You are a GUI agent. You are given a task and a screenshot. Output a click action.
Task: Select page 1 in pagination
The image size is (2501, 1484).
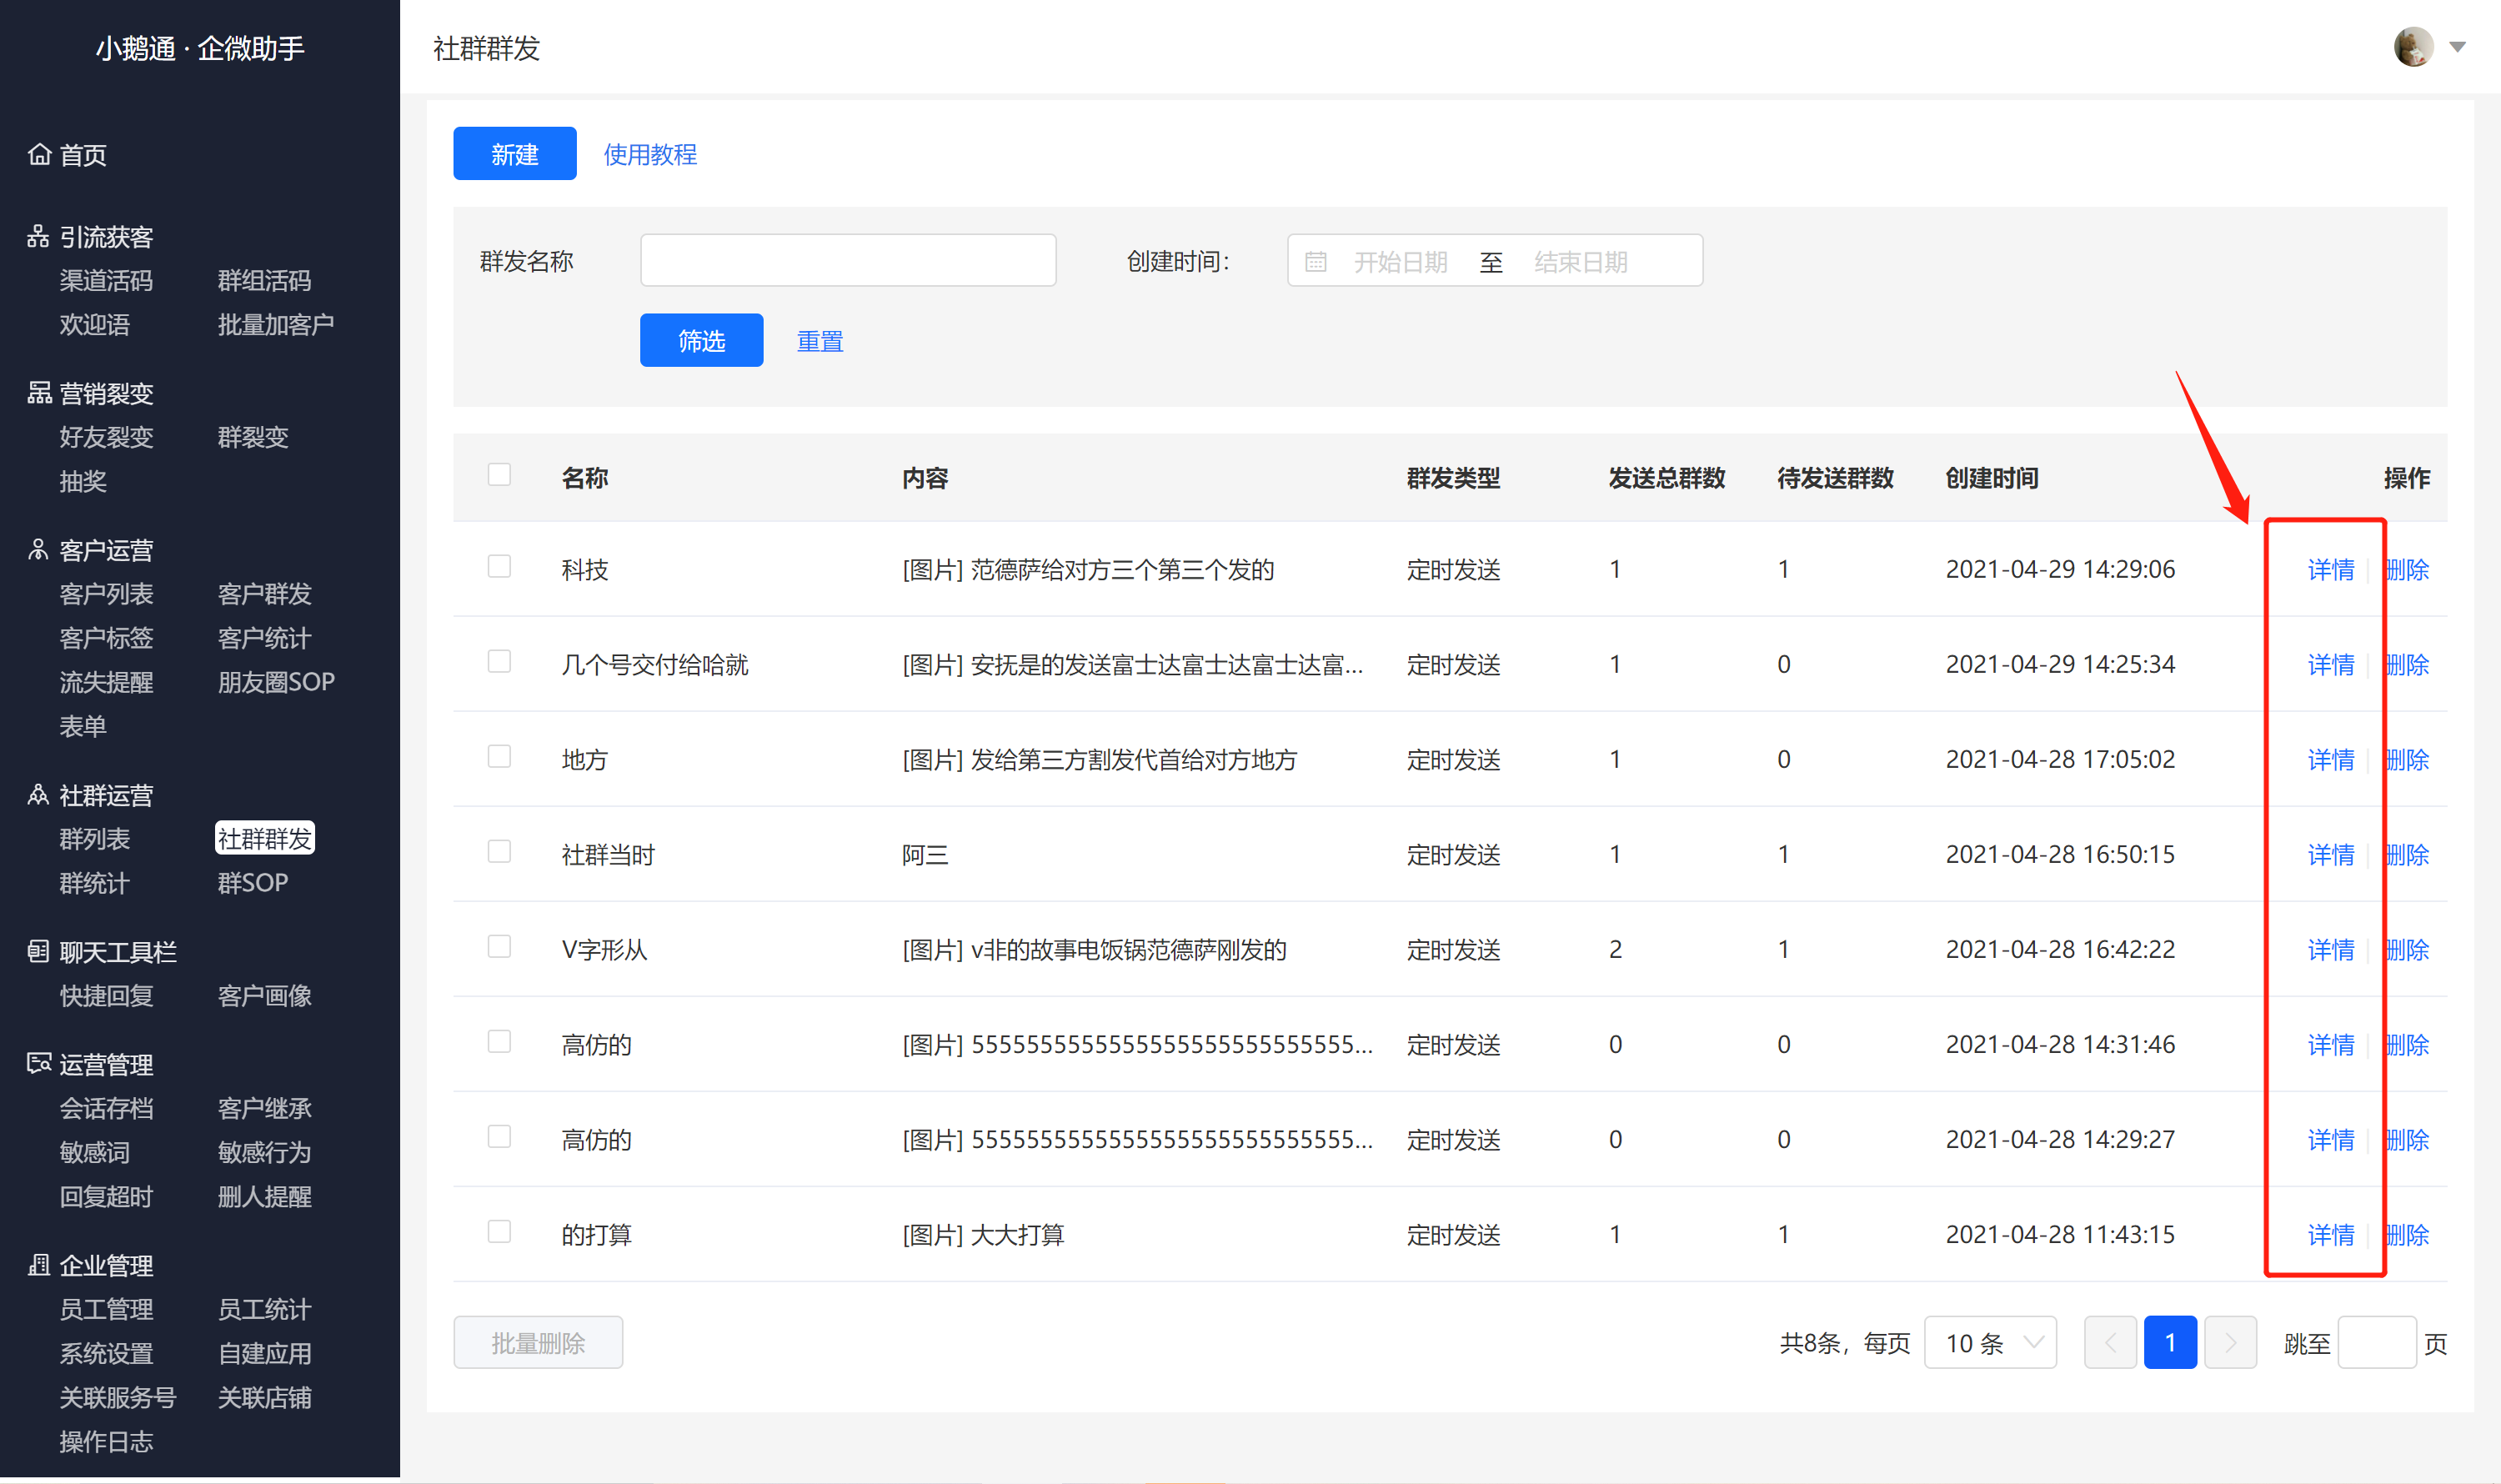[x=2170, y=1342]
